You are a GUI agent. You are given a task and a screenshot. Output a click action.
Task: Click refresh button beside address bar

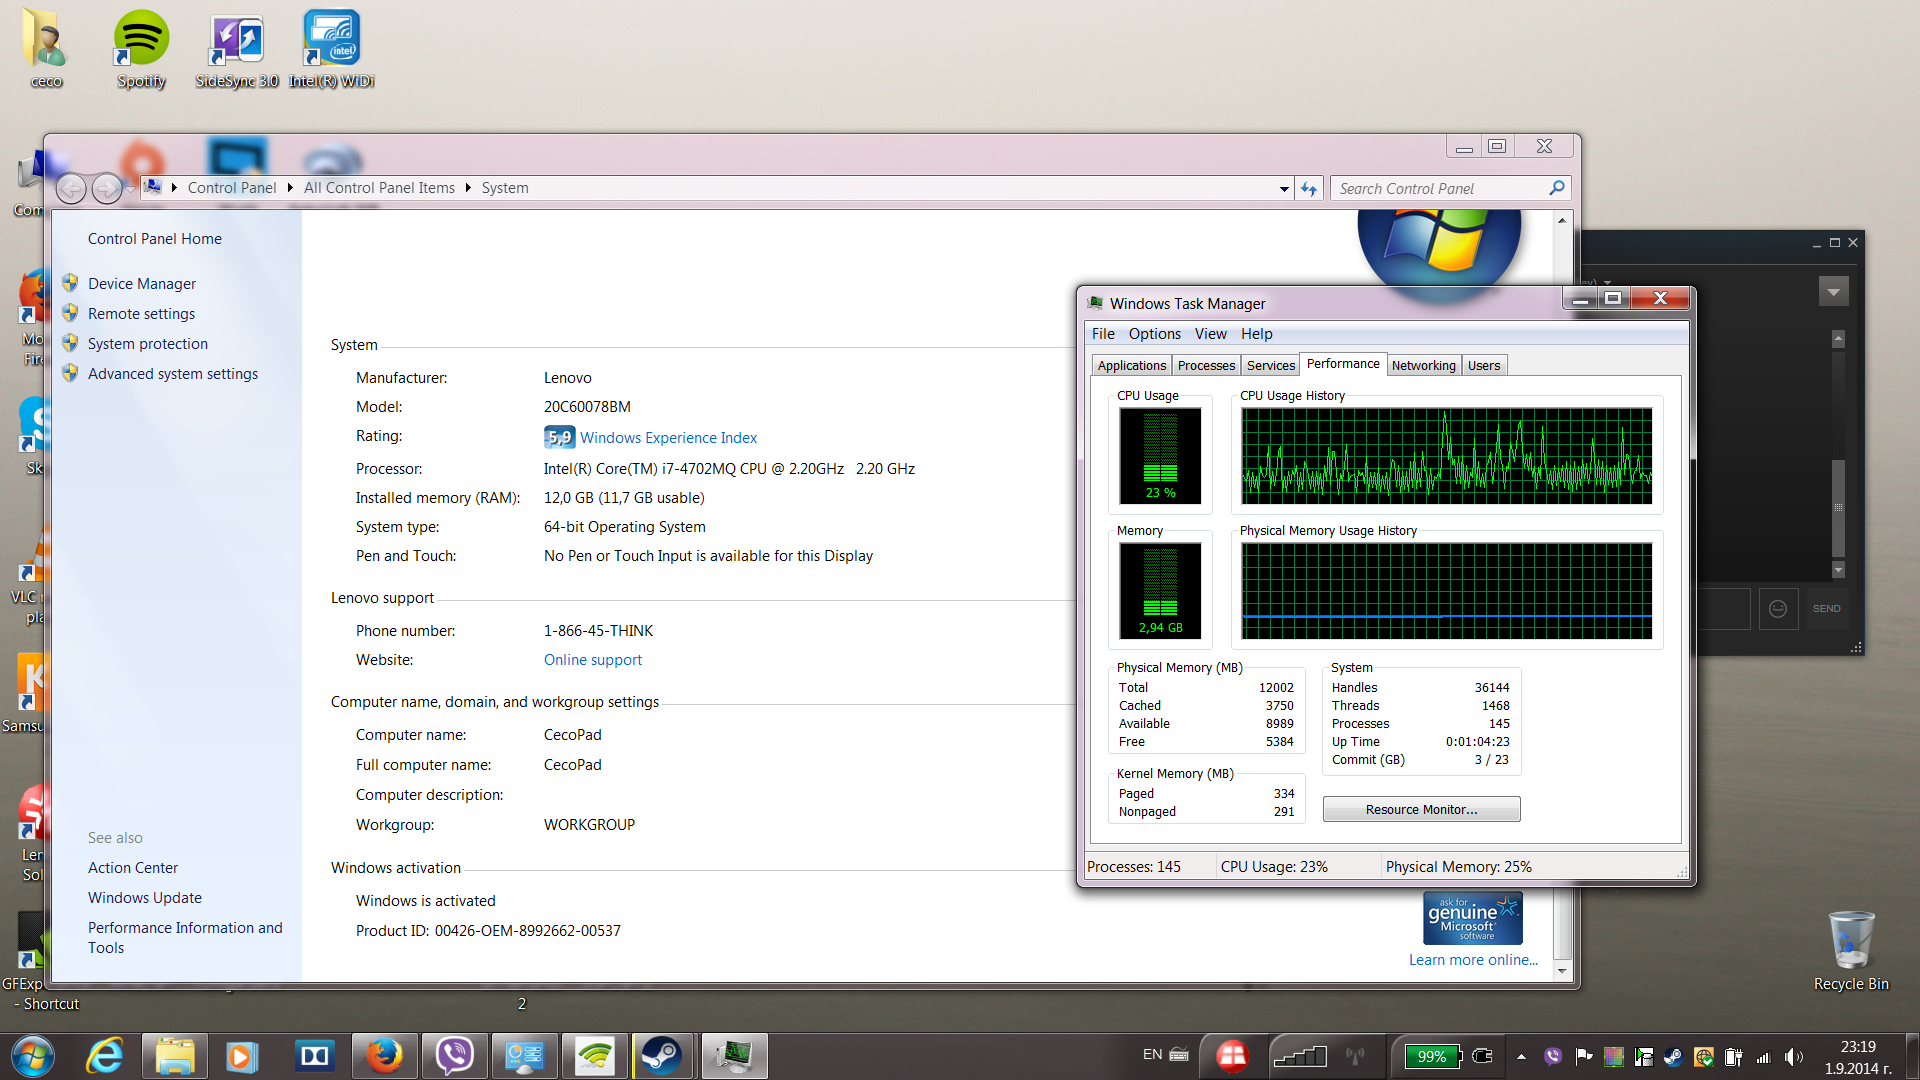pyautogui.click(x=1309, y=188)
